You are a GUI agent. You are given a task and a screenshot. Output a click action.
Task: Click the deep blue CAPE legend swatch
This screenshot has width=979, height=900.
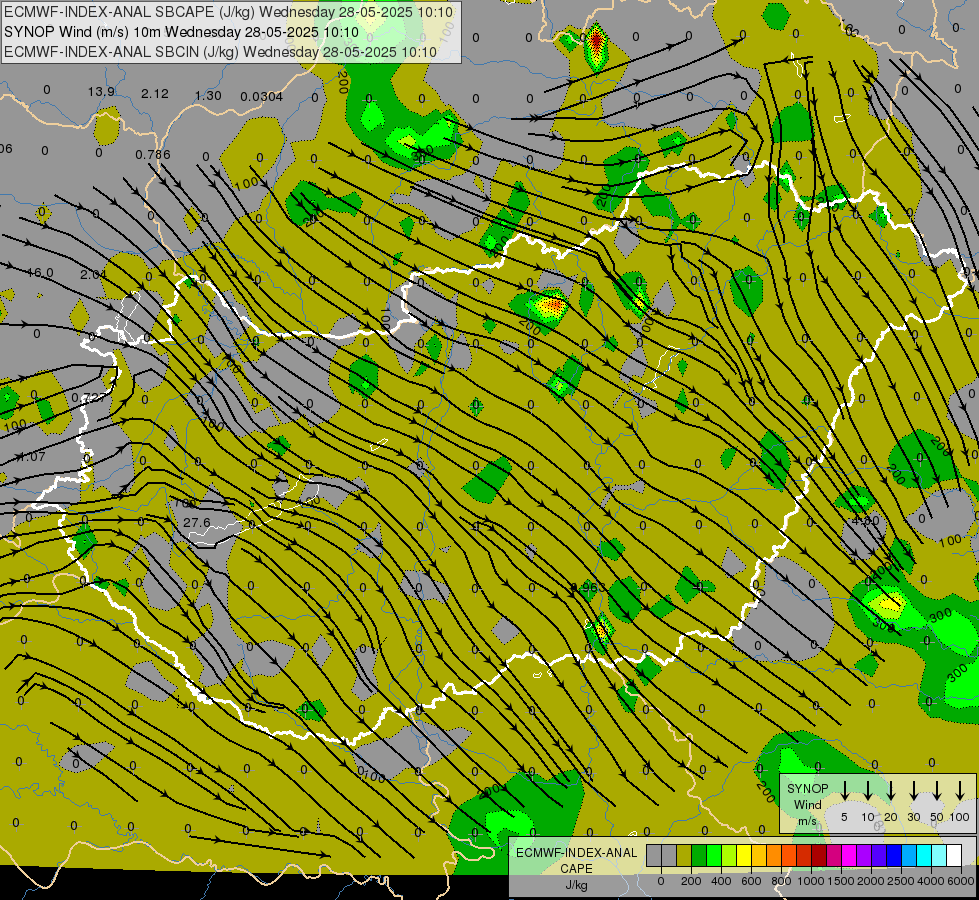click(x=893, y=855)
